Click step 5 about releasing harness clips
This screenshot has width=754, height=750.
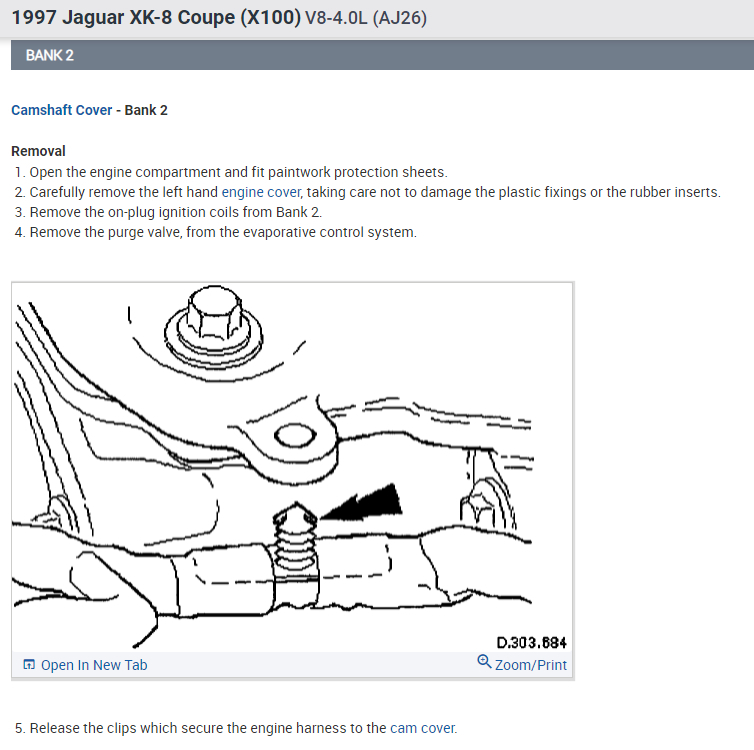(236, 728)
